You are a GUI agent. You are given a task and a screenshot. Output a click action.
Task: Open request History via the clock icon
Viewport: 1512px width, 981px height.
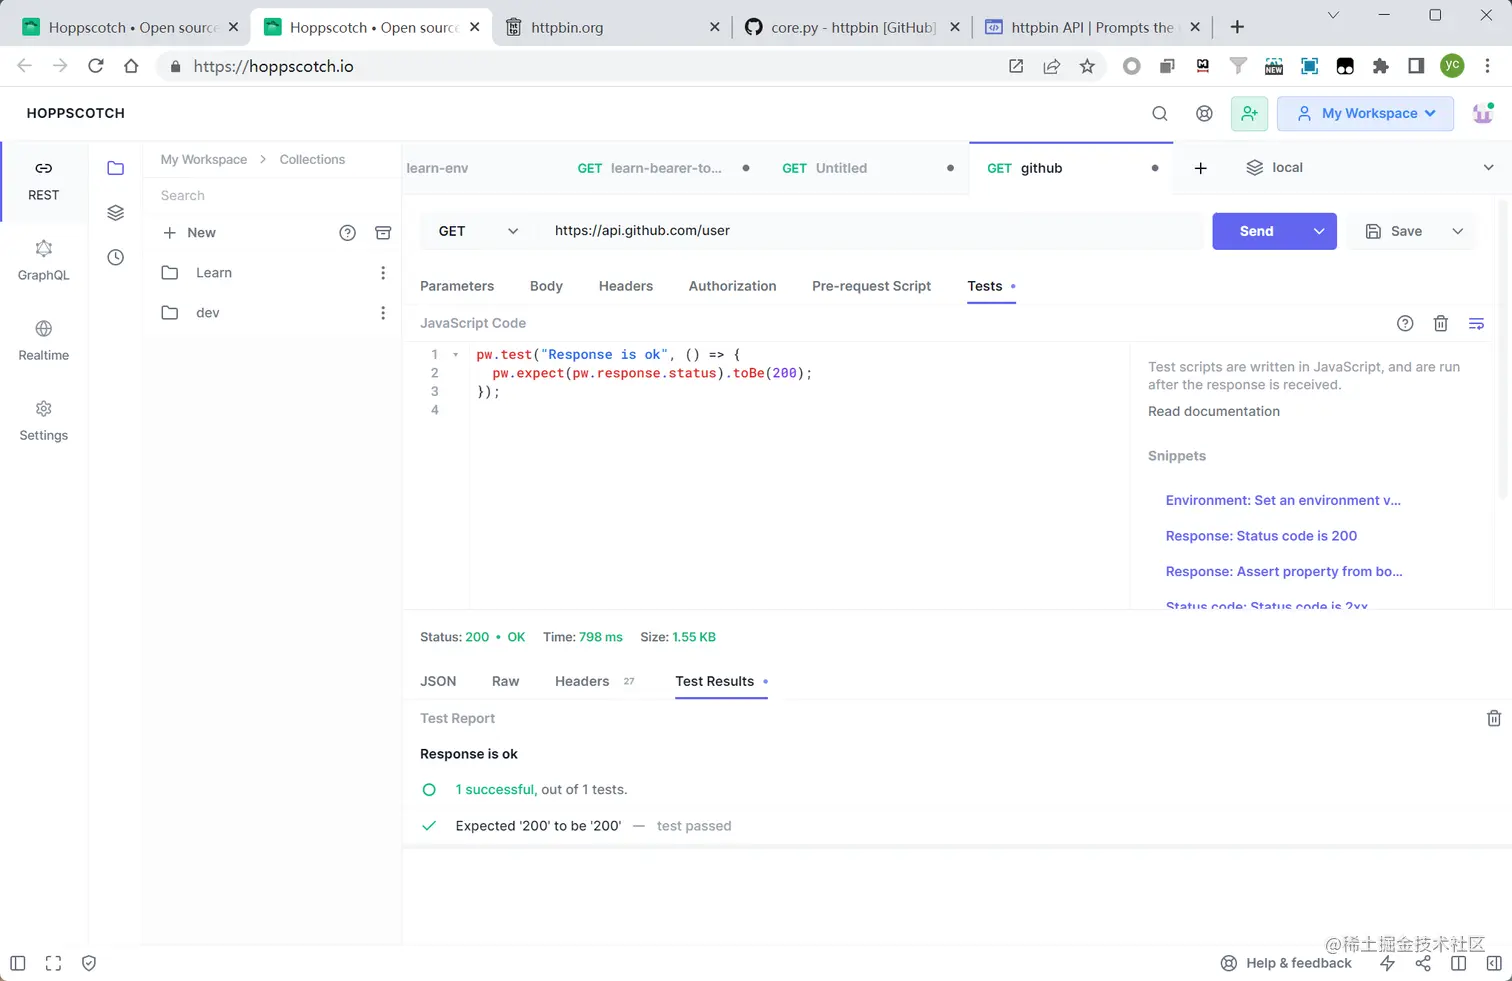[x=115, y=257]
